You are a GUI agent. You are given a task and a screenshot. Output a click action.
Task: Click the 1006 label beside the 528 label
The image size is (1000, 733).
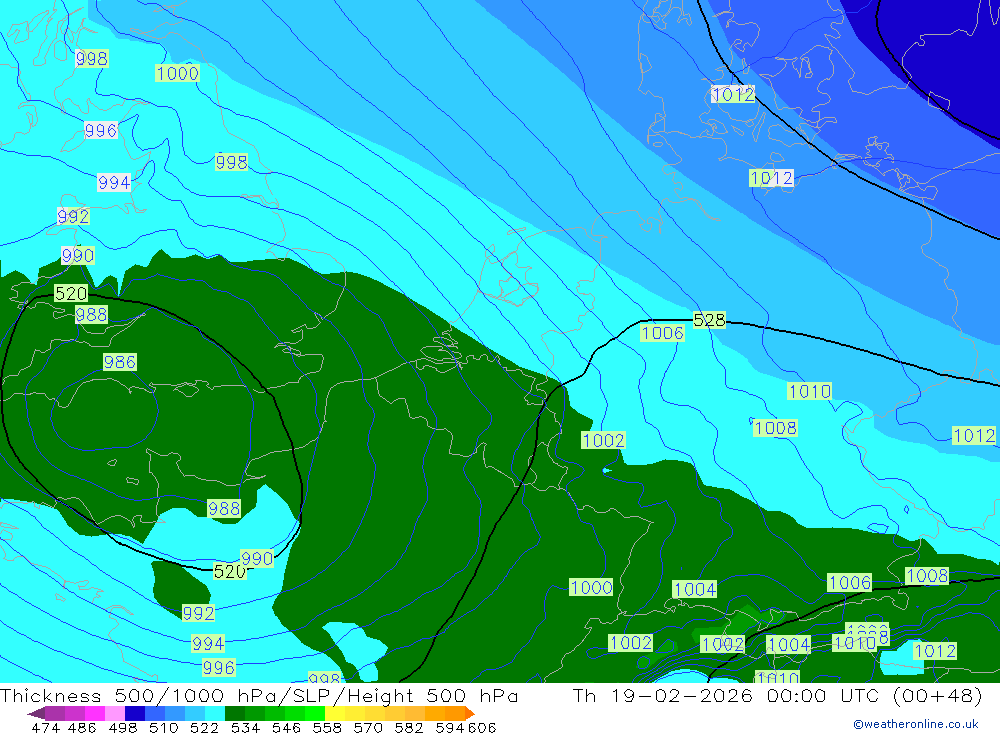click(x=663, y=333)
